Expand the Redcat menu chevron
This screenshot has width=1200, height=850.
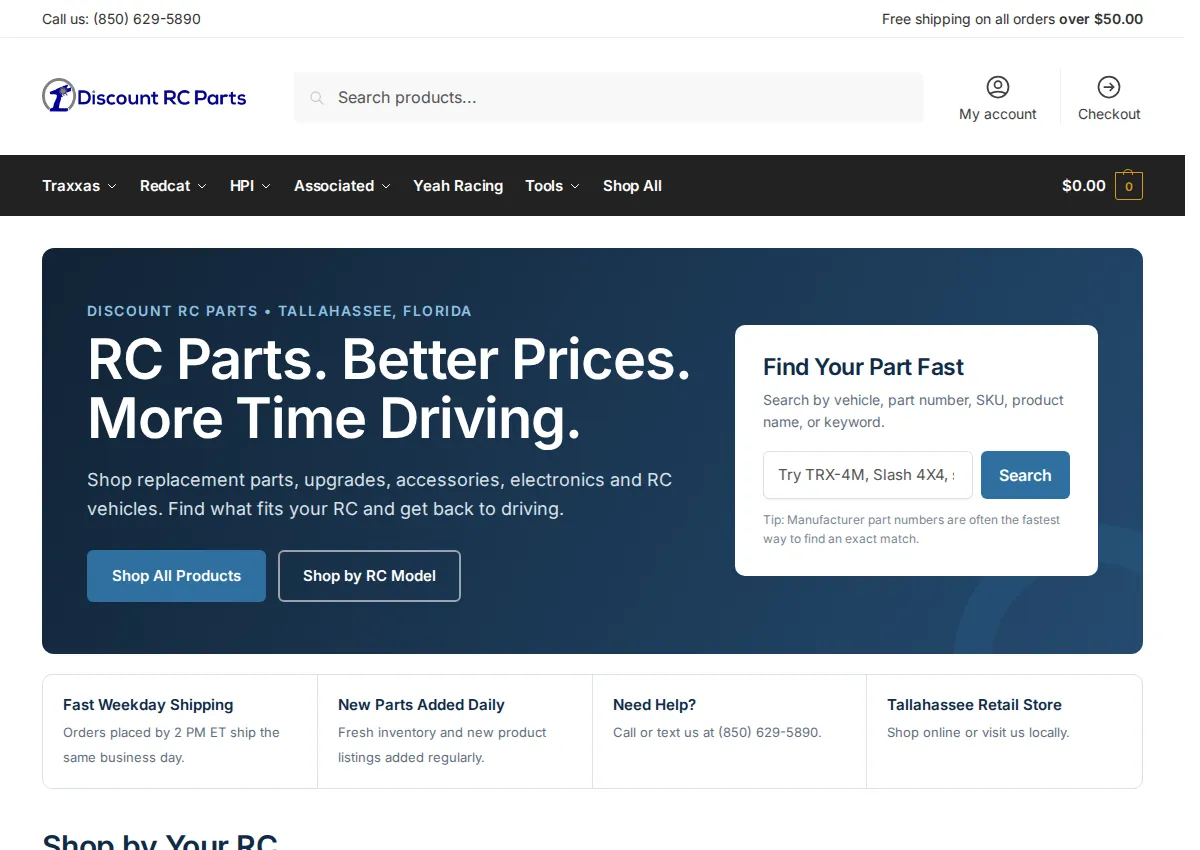pos(202,186)
